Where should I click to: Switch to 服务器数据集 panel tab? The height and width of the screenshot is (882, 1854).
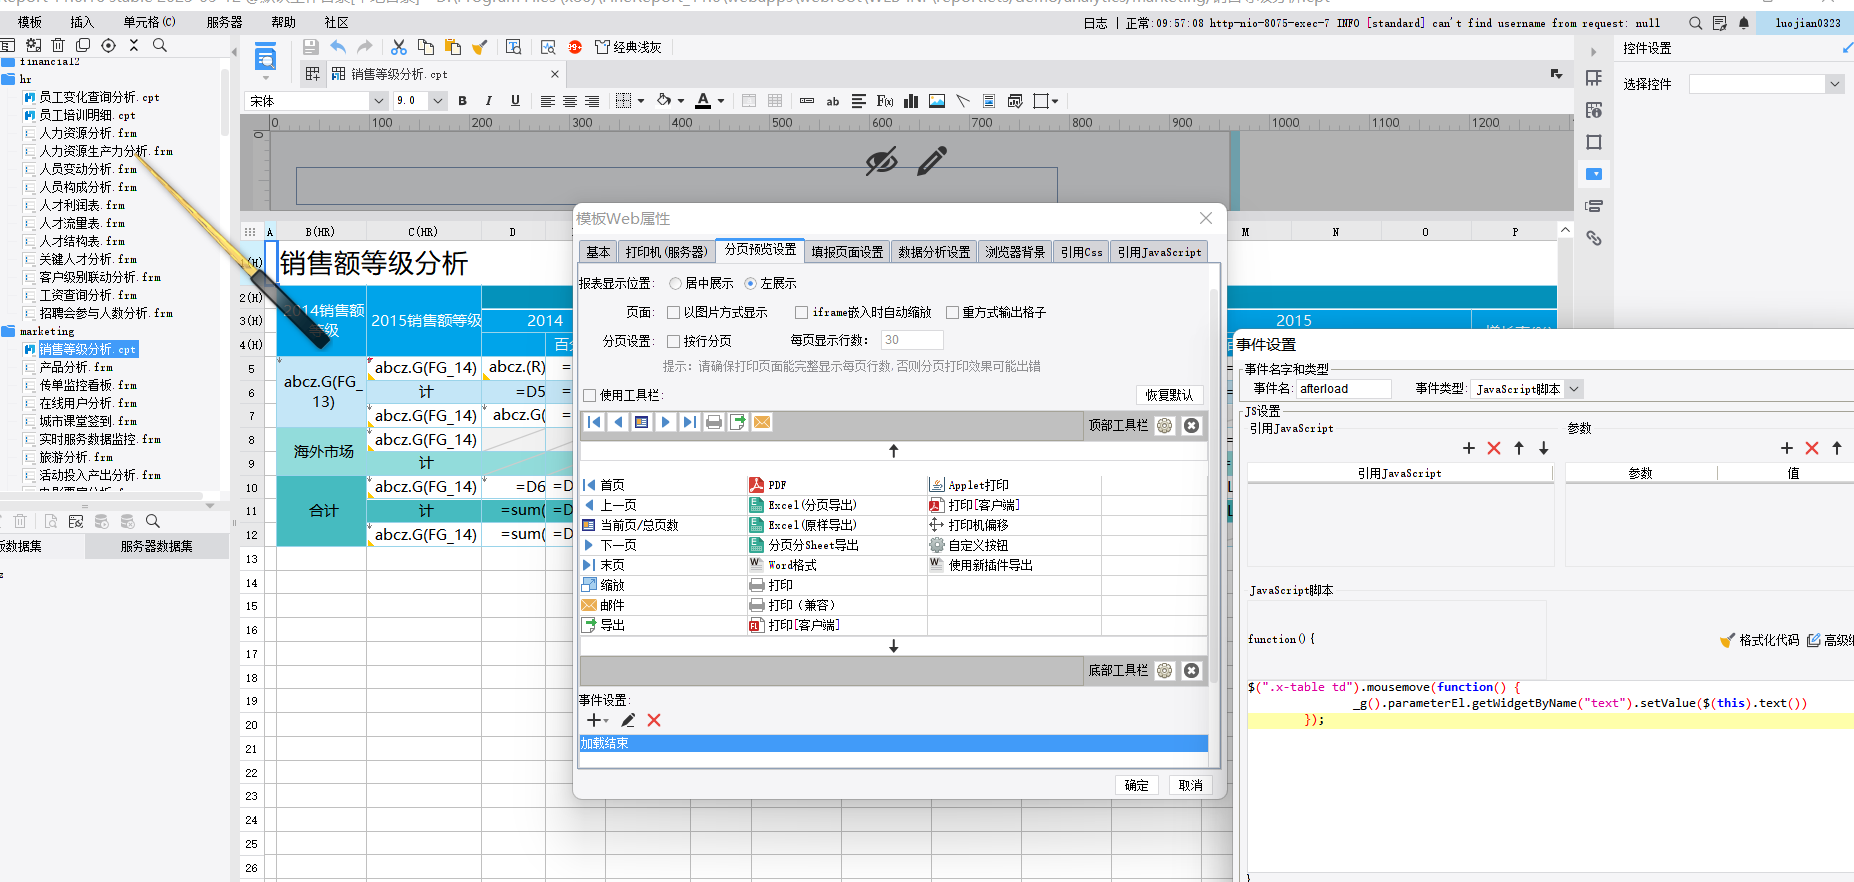coord(157,546)
